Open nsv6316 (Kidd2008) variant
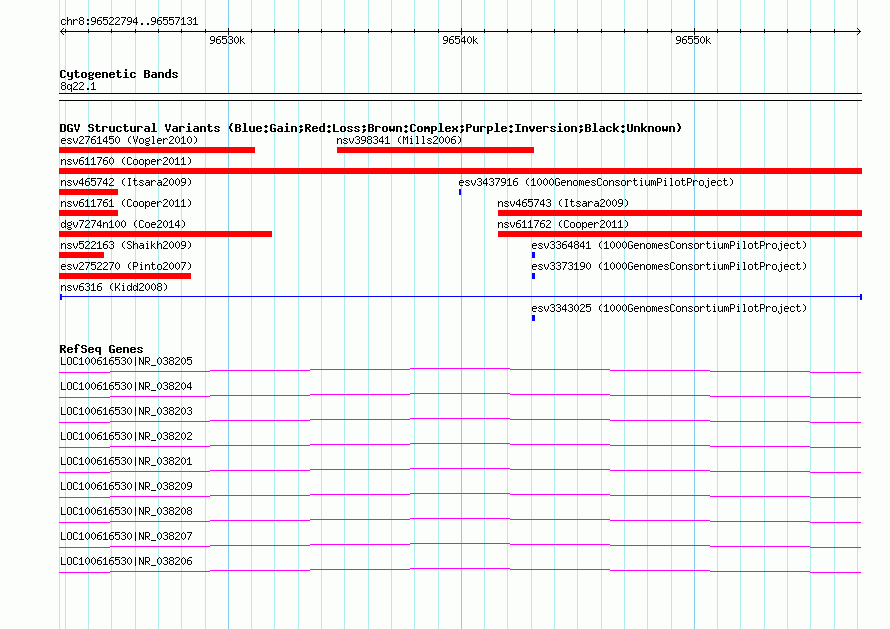Viewport: 890px width, 629px height. tap(114, 287)
